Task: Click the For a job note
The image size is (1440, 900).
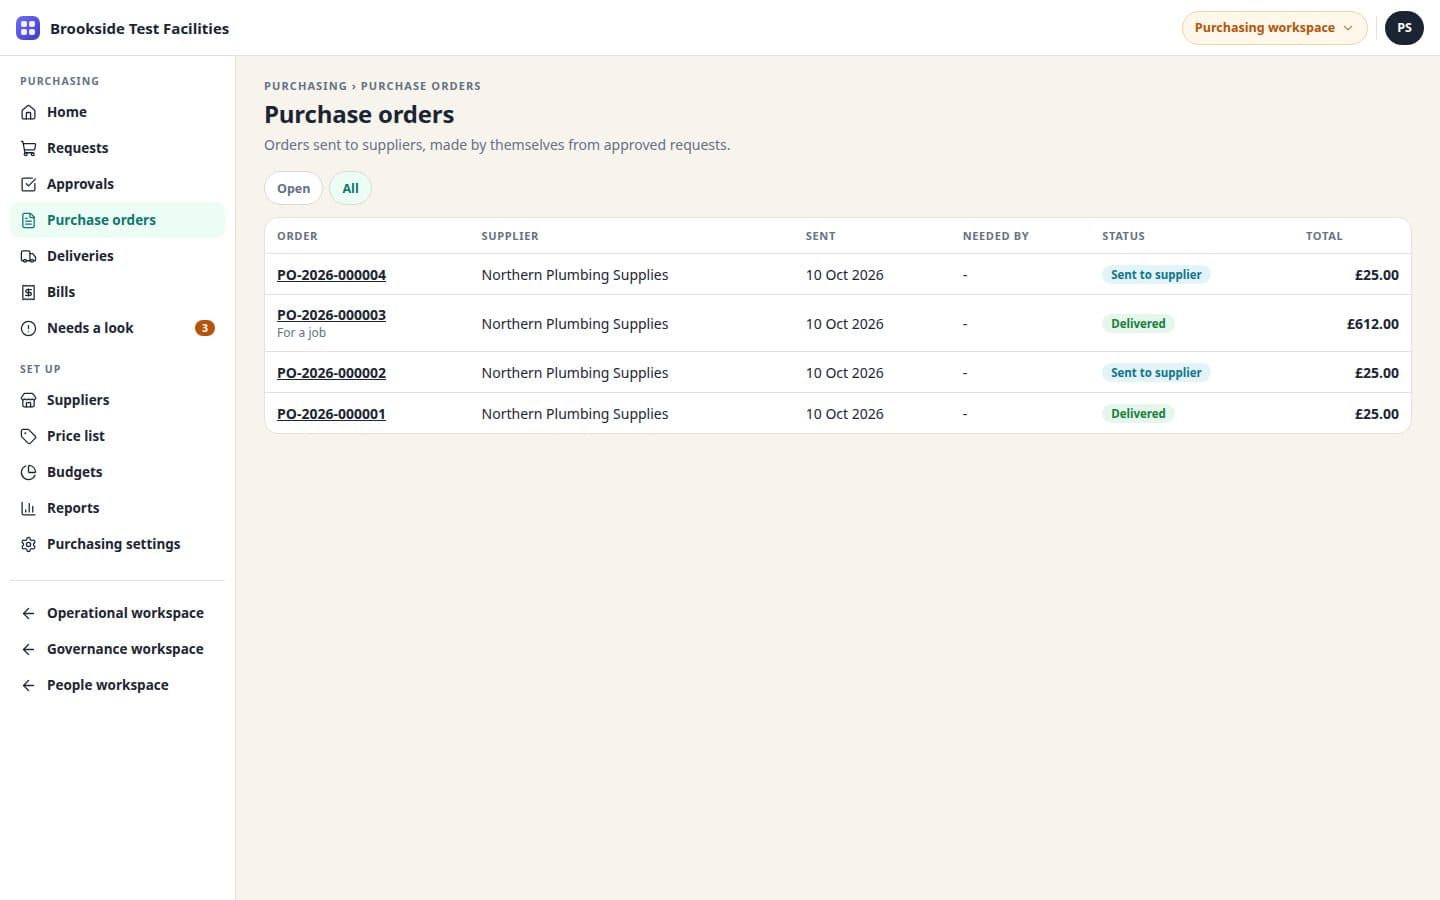Action: click(x=301, y=333)
